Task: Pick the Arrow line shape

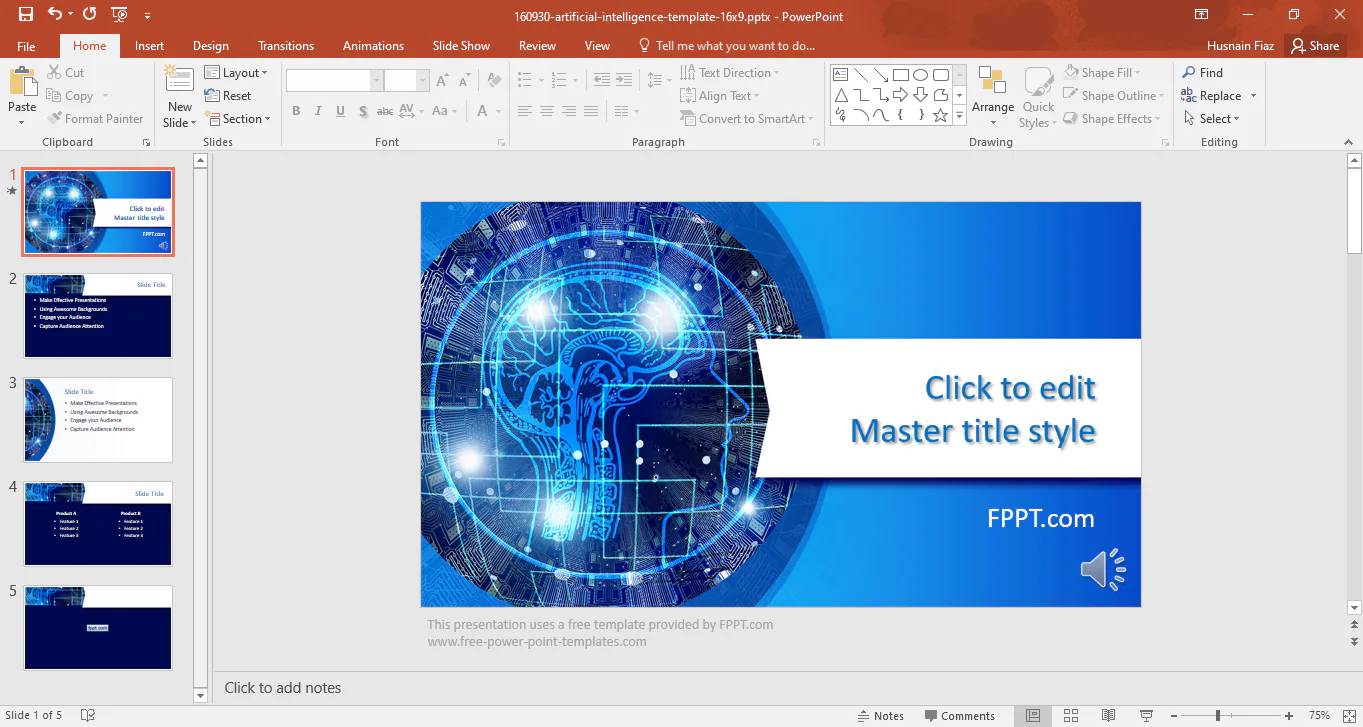Action: (x=880, y=75)
